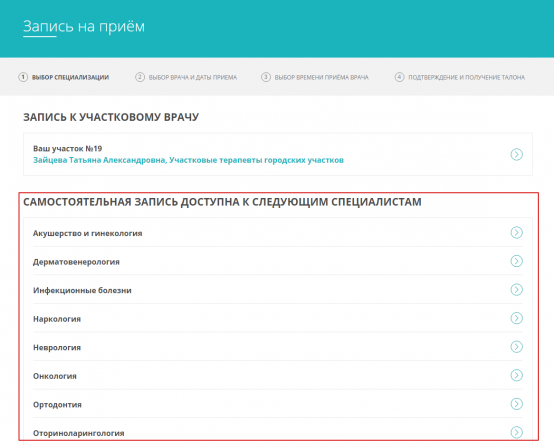The width and height of the screenshot is (554, 445).
Task: Click arrow icon beside Оториноларингология
Action: click(x=516, y=432)
